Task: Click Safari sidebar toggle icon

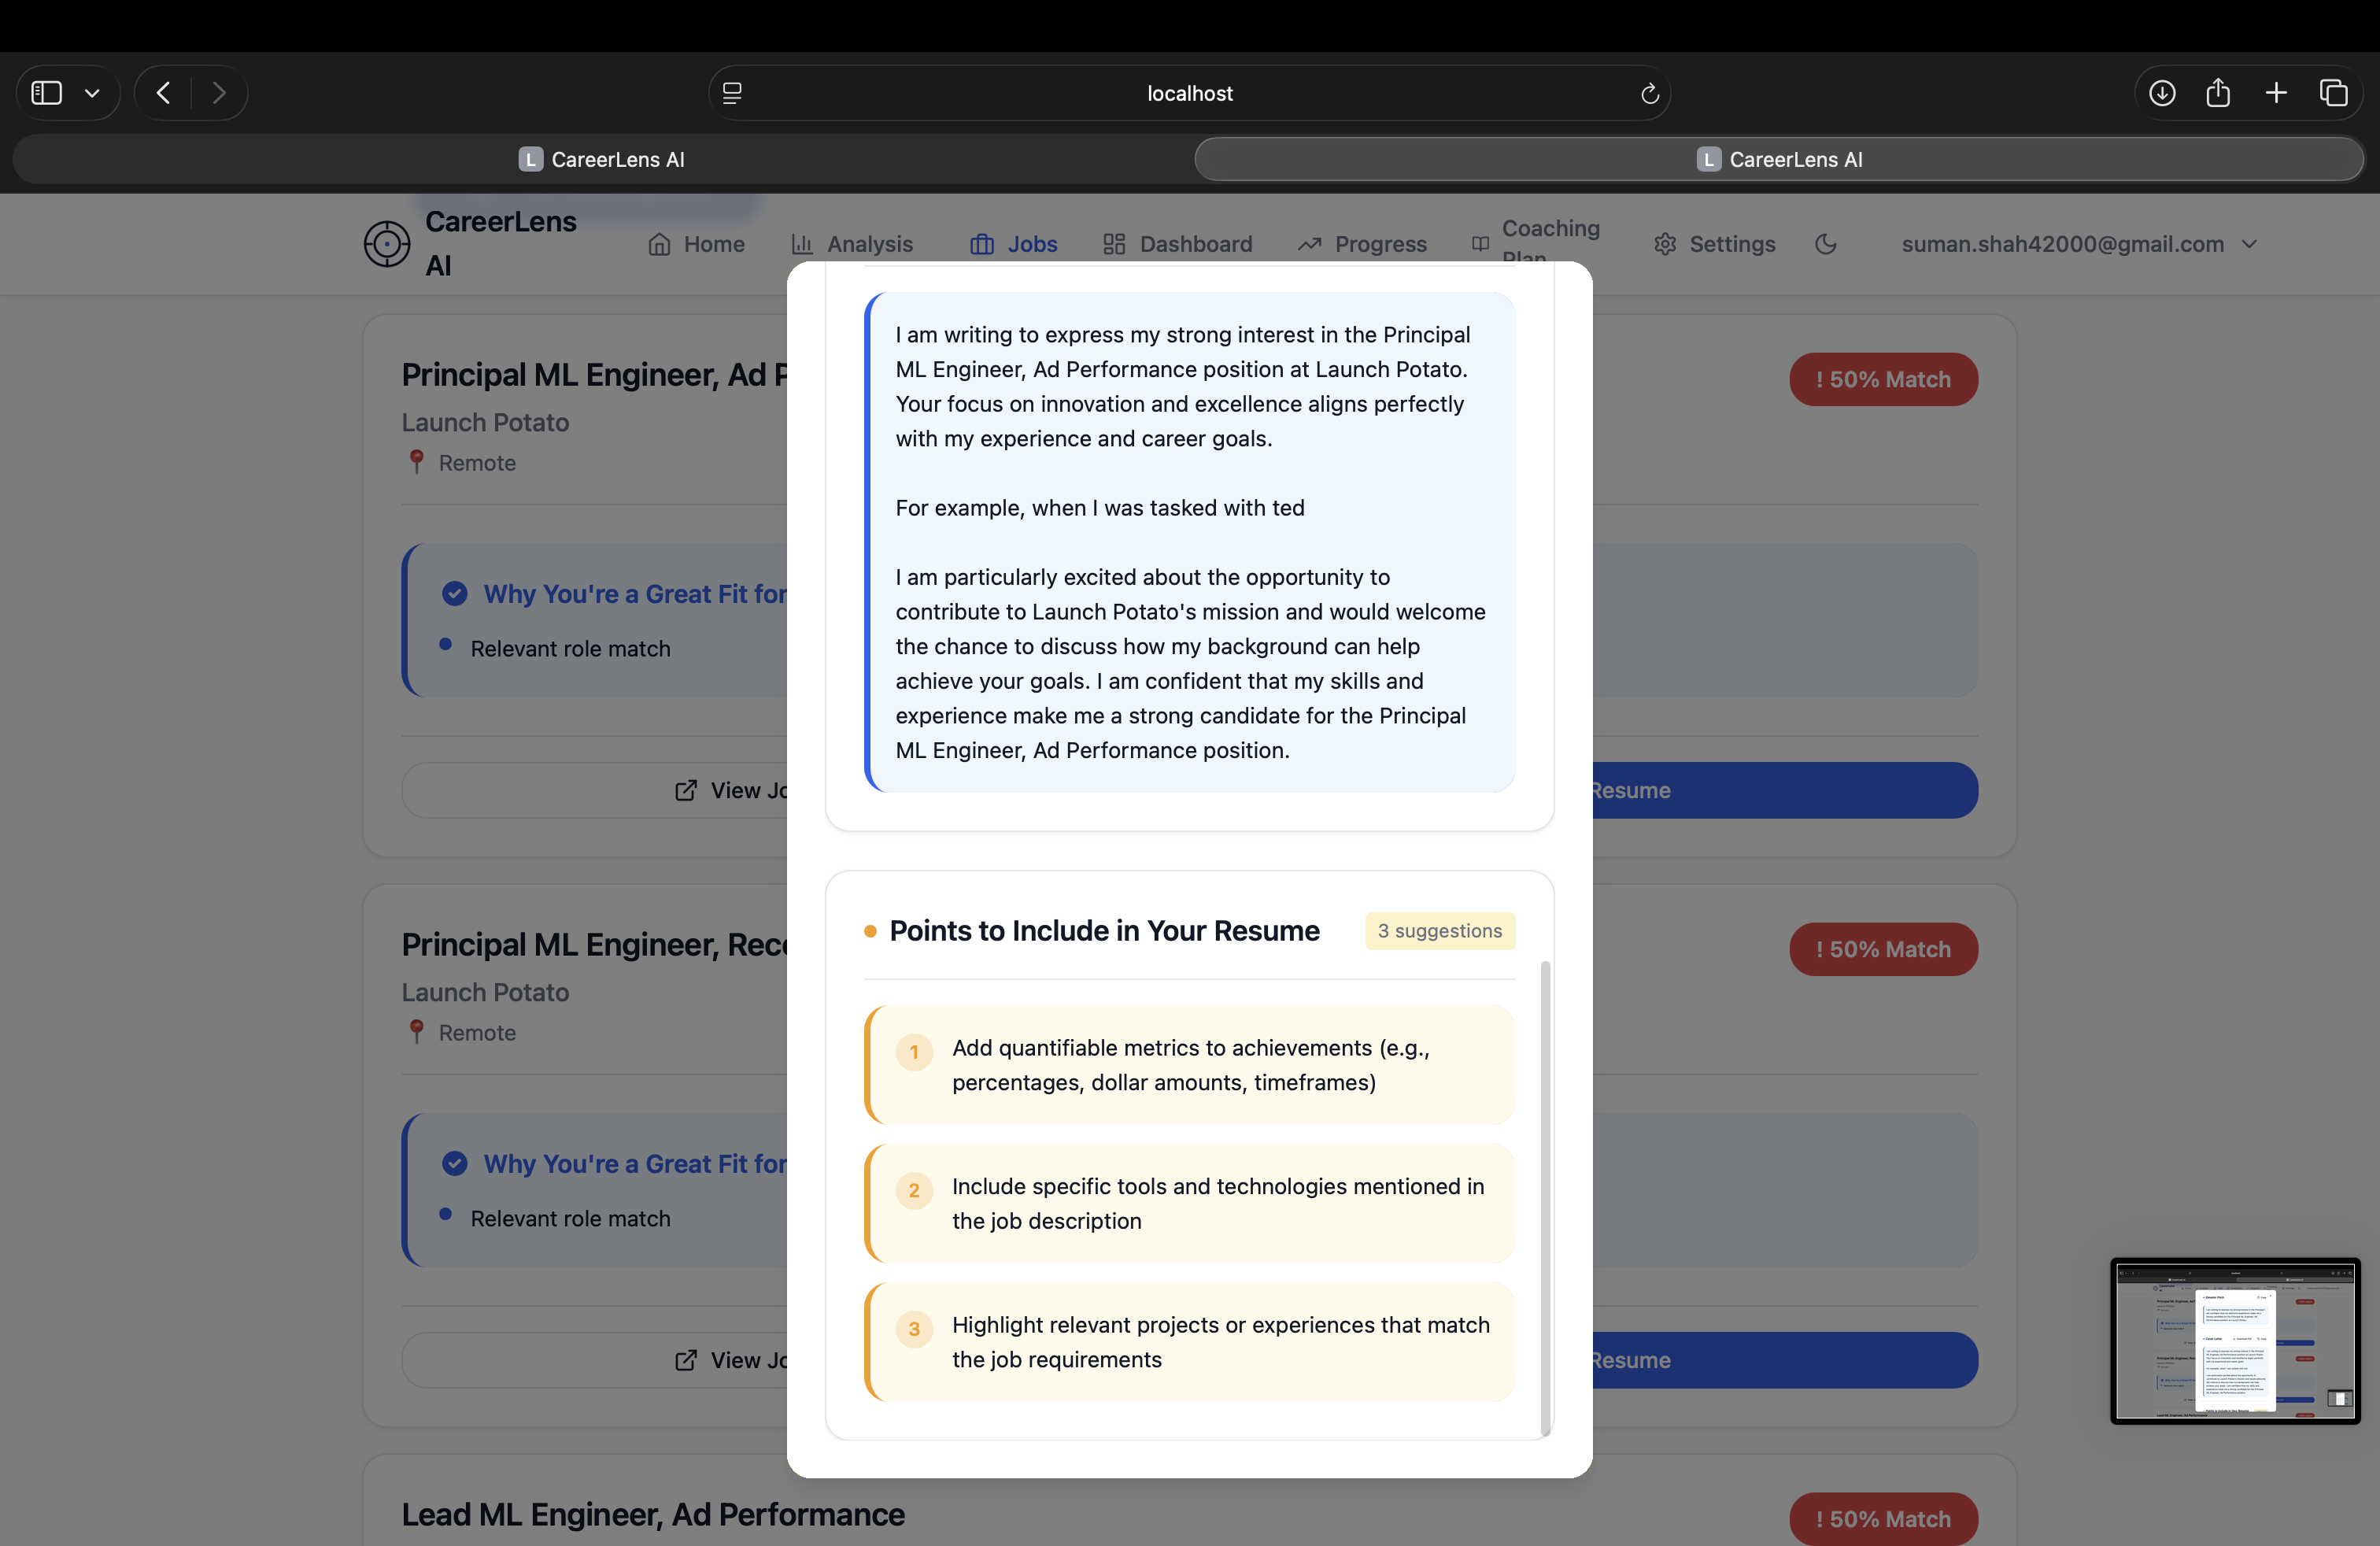Action: [47, 93]
